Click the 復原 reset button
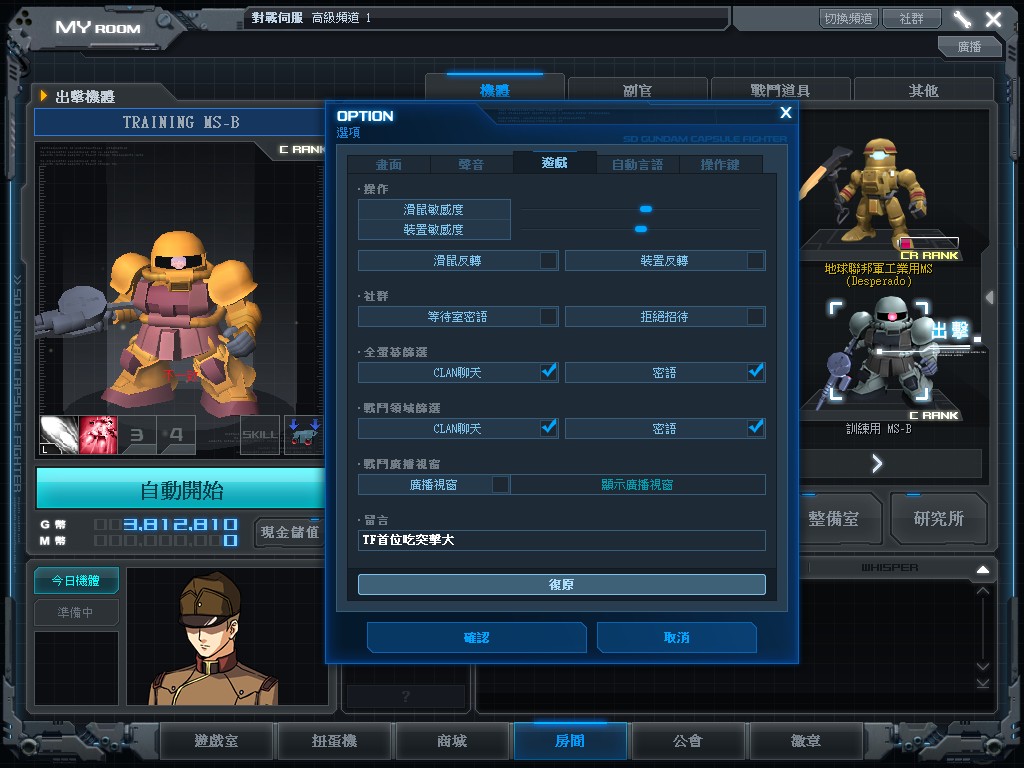The width and height of the screenshot is (1024, 768). click(x=562, y=584)
